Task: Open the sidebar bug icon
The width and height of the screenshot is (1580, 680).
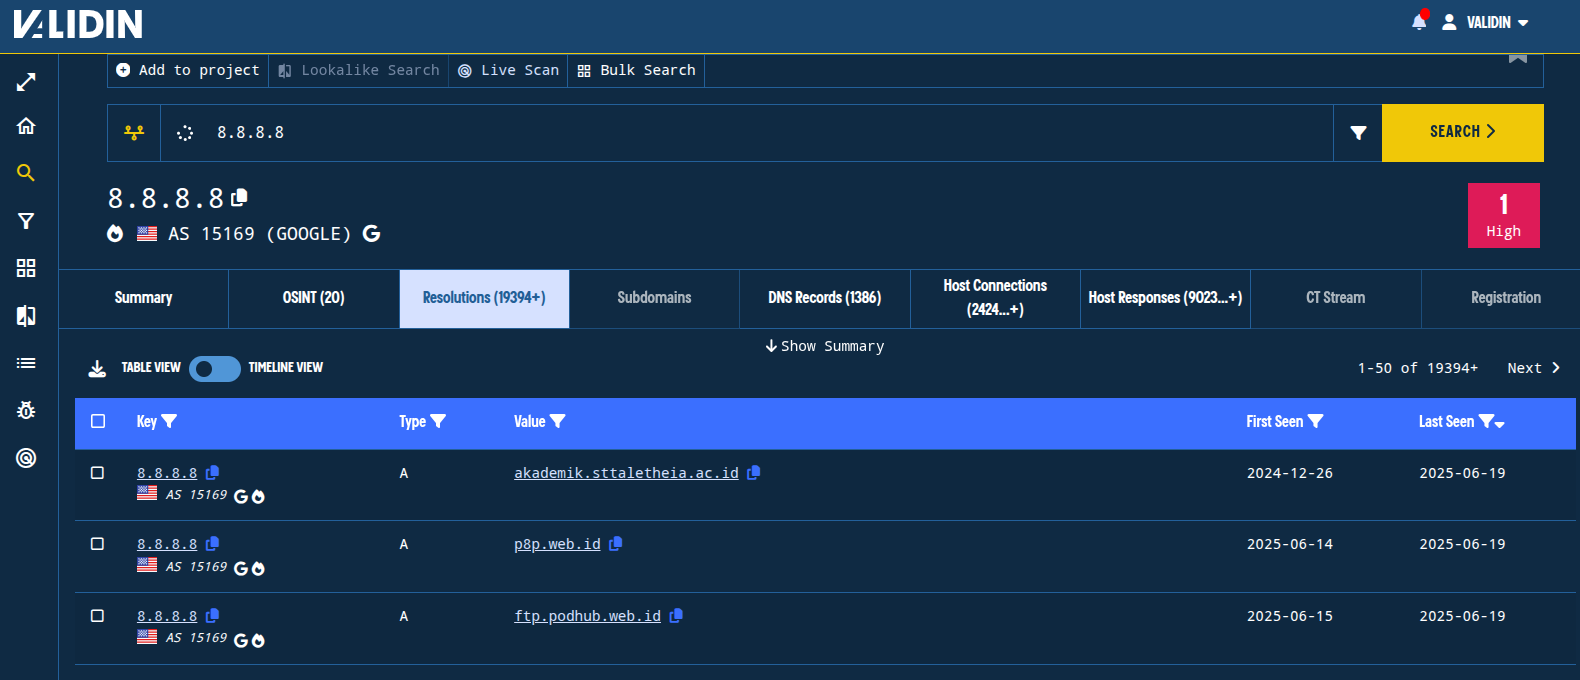Action: point(26,410)
